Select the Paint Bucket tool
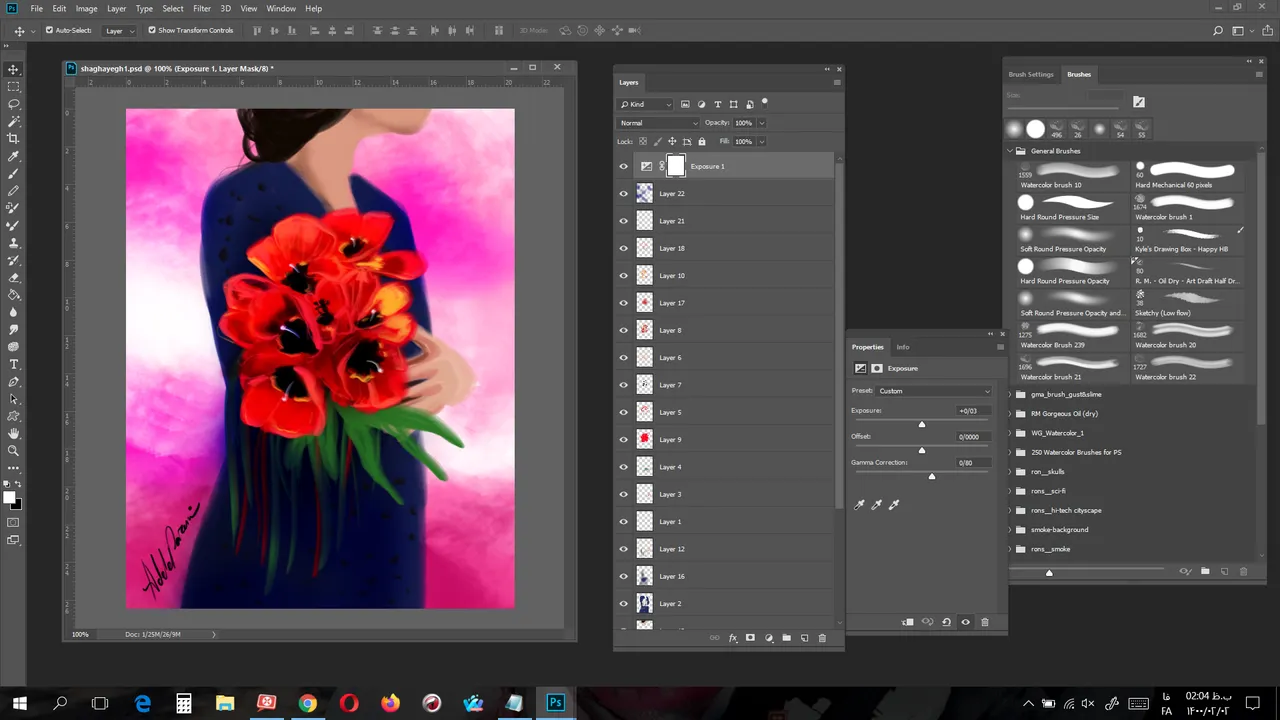Viewport: 1280px width, 720px height. [14, 295]
